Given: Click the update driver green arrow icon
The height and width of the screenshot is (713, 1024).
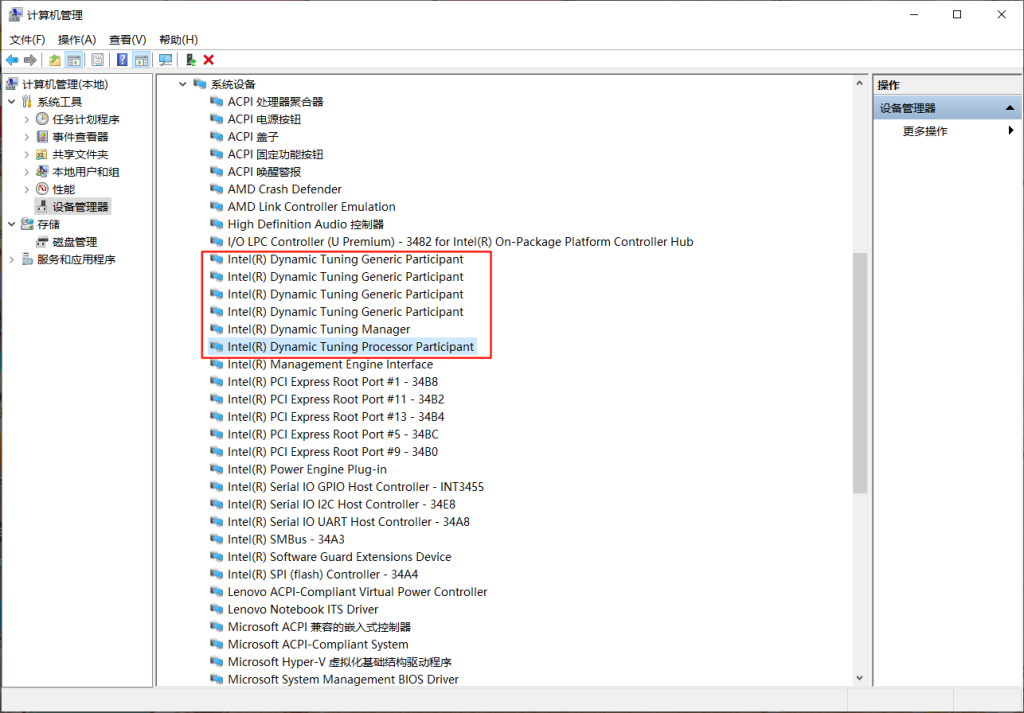Looking at the screenshot, I should click(x=190, y=60).
